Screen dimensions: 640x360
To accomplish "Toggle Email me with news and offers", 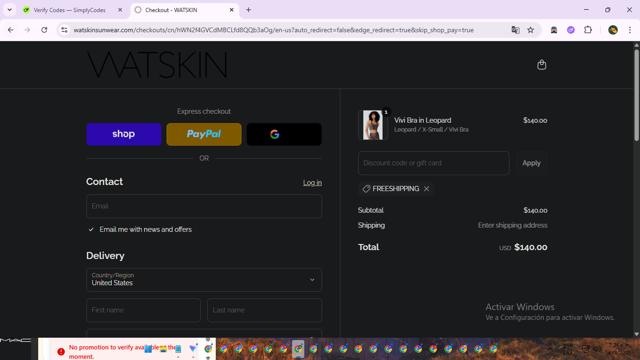I will click(x=91, y=229).
